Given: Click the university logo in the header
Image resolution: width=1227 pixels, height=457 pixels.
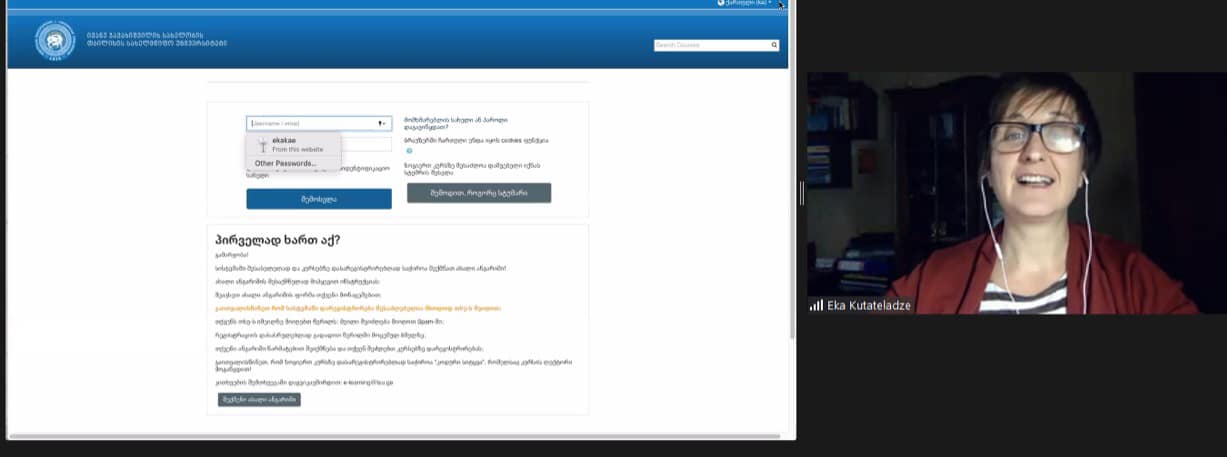Looking at the screenshot, I should click(x=55, y=41).
